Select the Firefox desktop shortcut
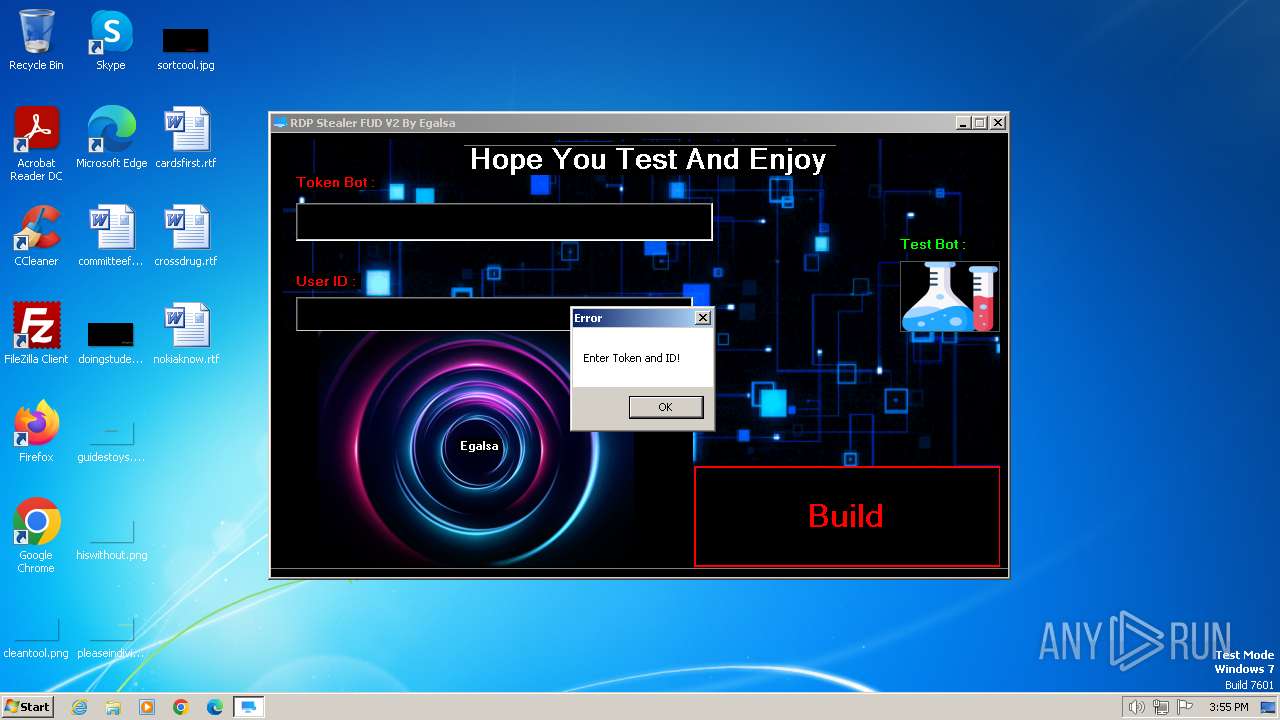This screenshot has height=720, width=1280. tap(36, 433)
